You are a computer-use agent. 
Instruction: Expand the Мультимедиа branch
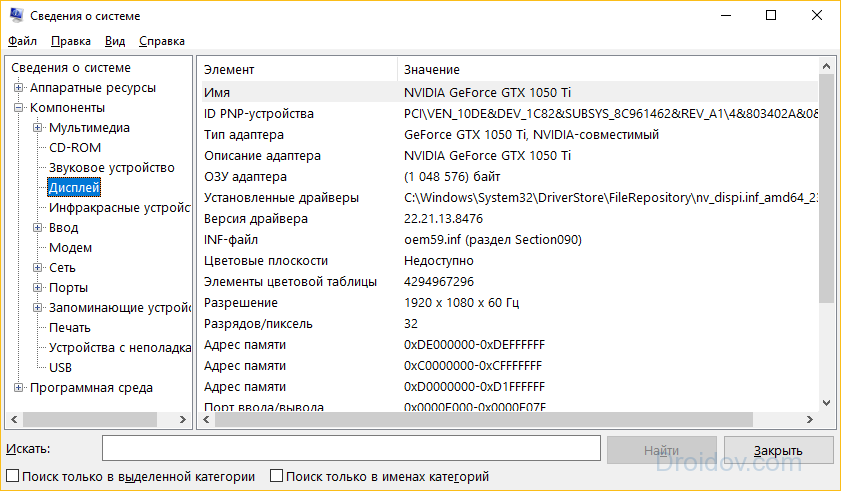tap(38, 128)
